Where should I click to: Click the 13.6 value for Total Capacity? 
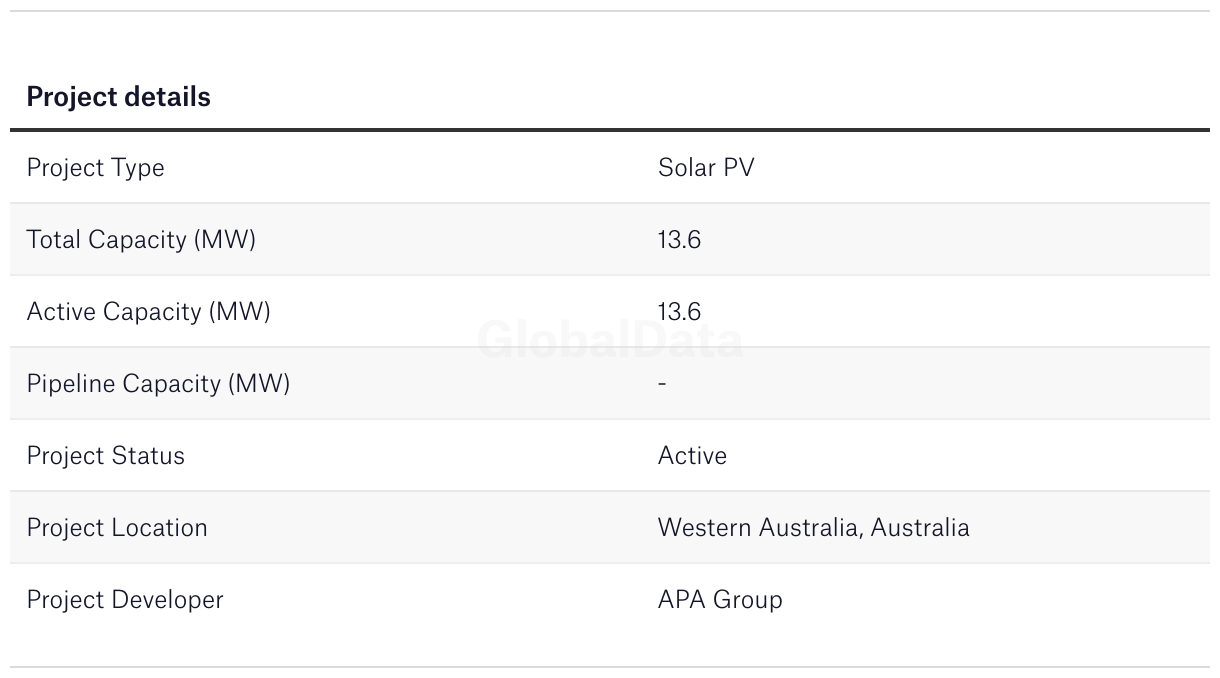(679, 239)
